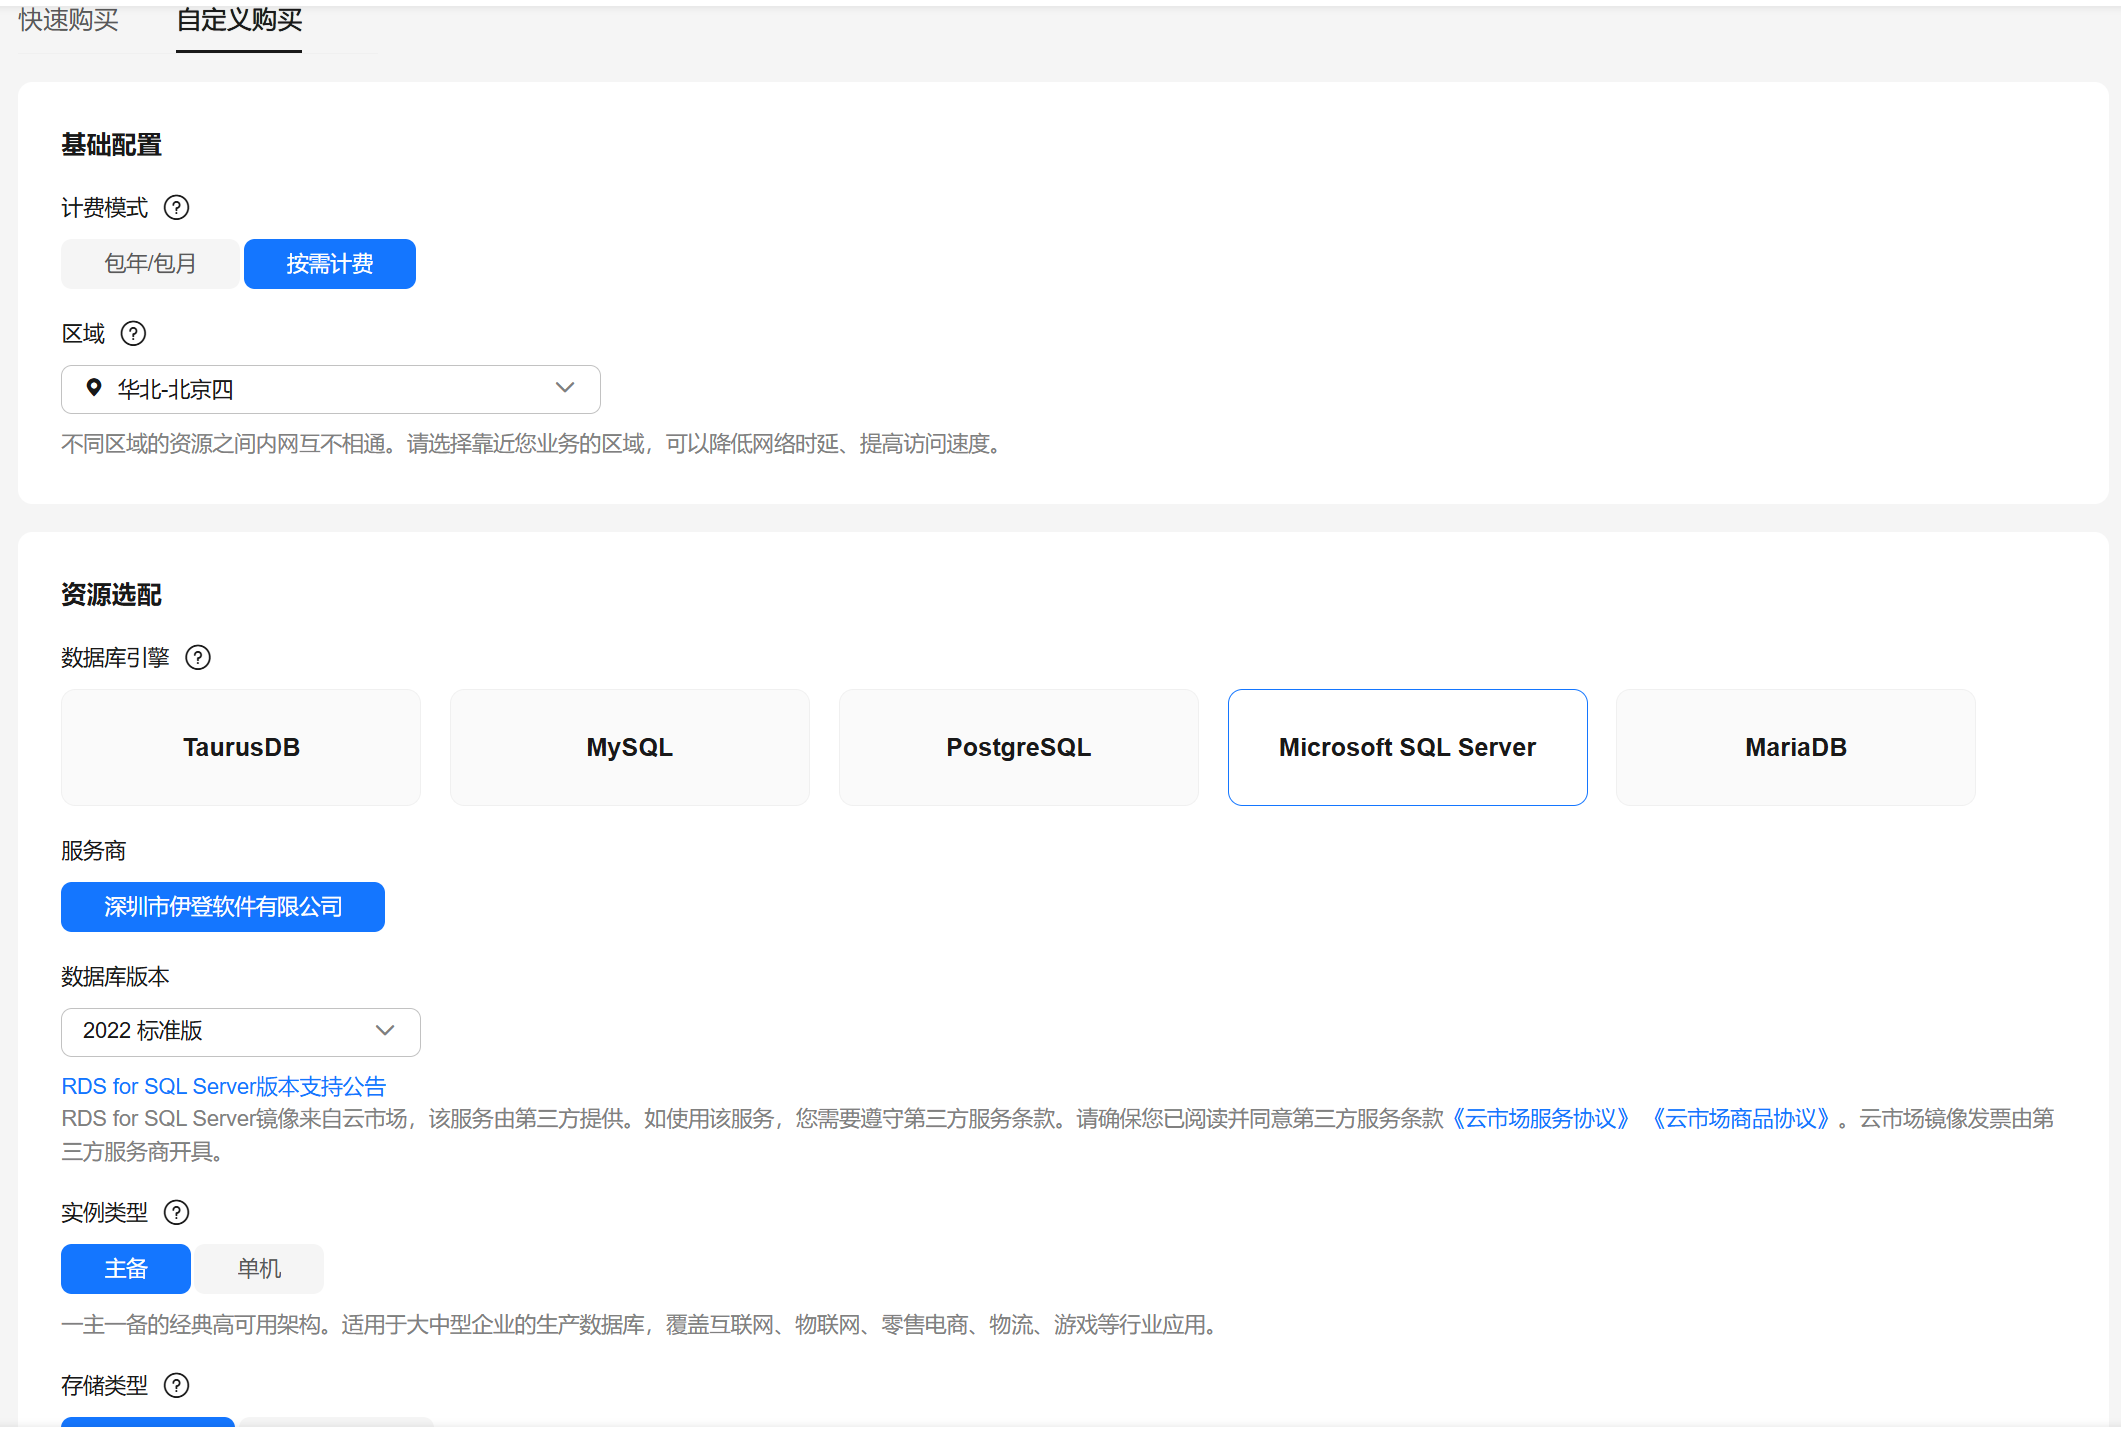Select provider 深圳市伊登软件有限公司

pos(223,907)
